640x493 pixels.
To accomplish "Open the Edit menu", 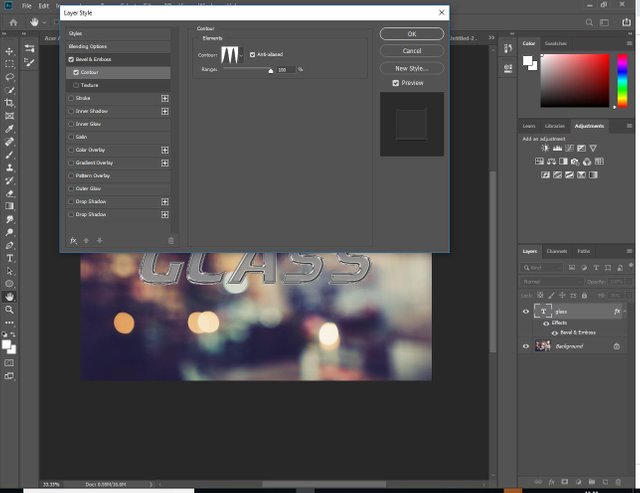I will 44,6.
